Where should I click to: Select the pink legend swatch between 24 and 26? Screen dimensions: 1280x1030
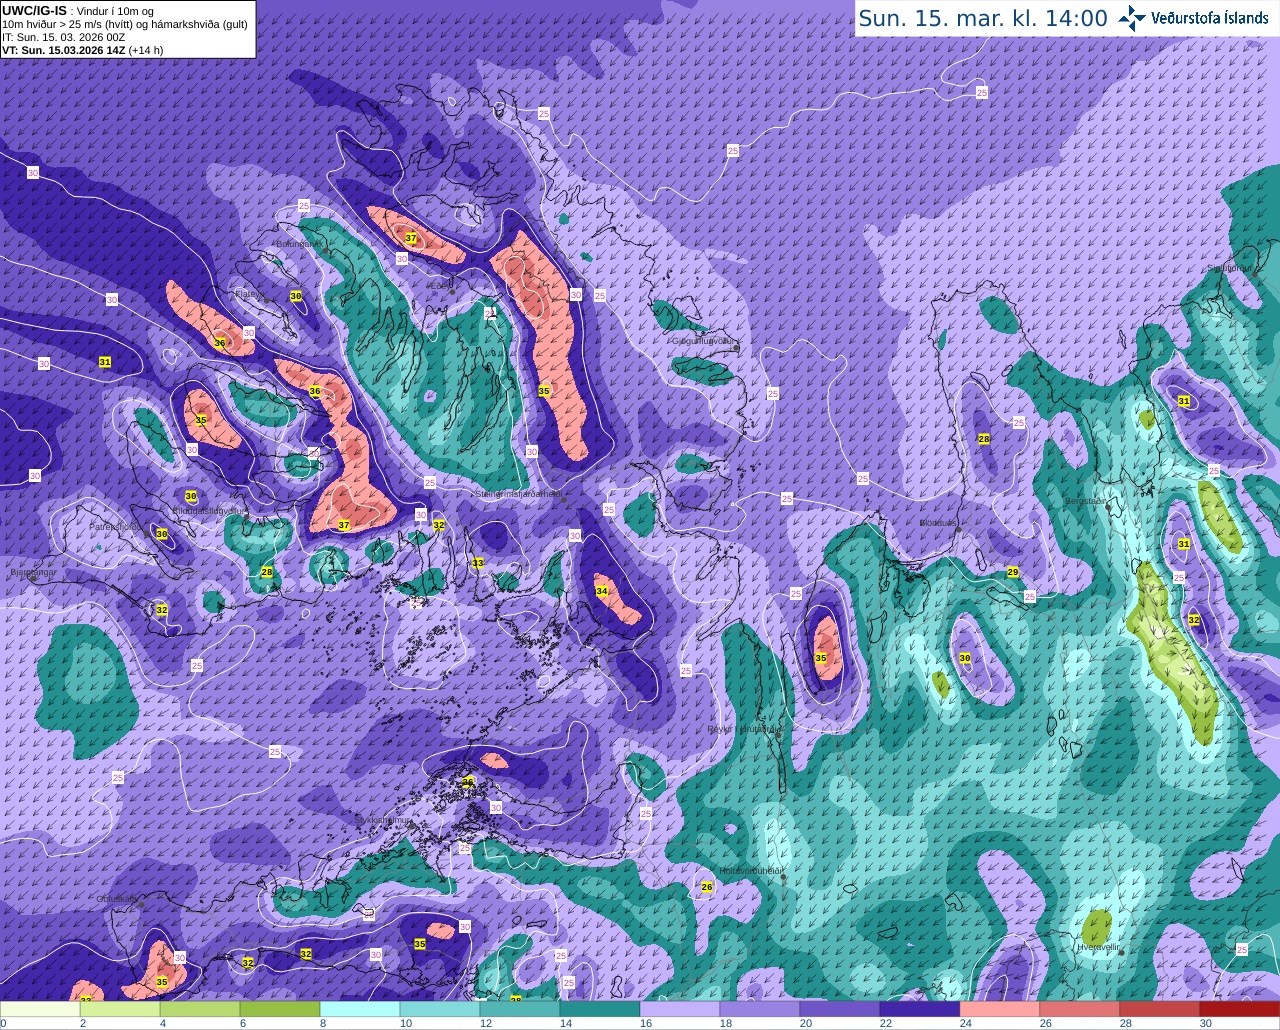click(1000, 1009)
